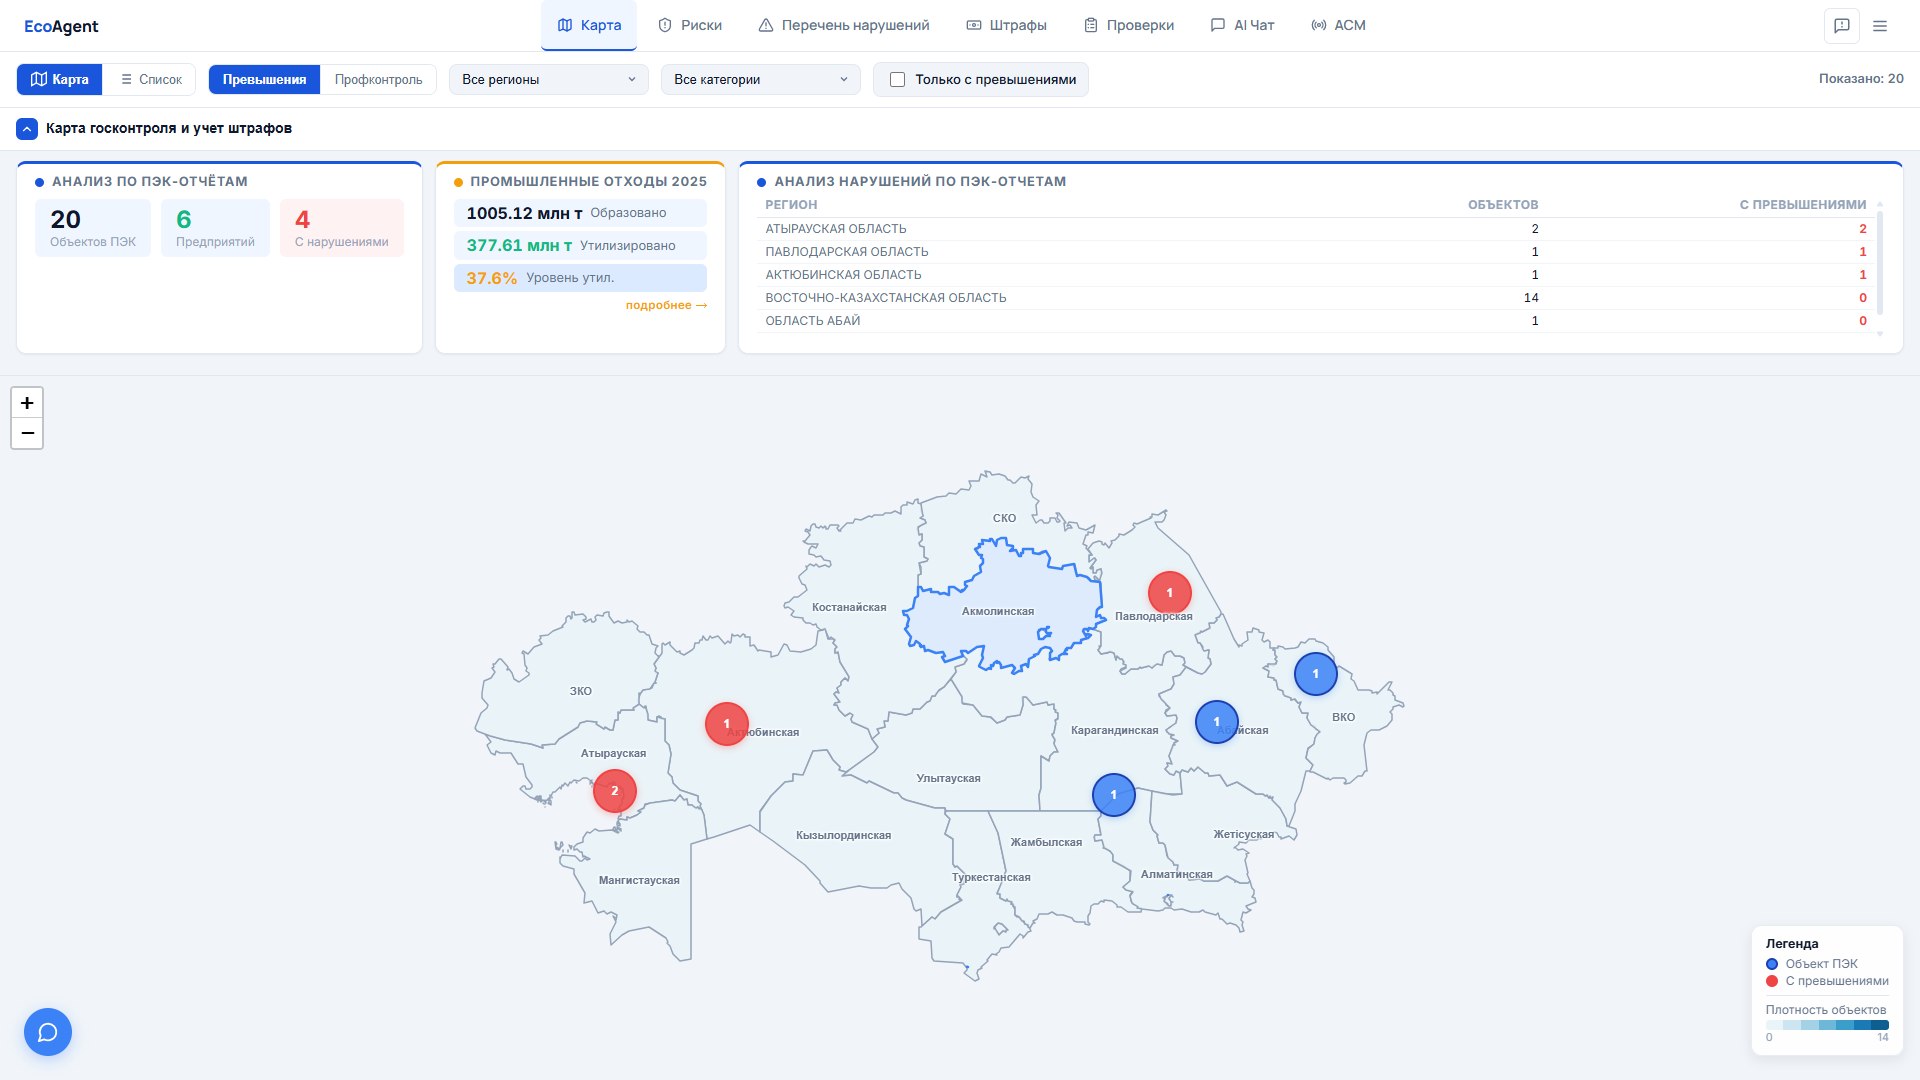This screenshot has width=1920, height=1080.
Task: Select the Кызылординская region on map
Action: (x=843, y=835)
